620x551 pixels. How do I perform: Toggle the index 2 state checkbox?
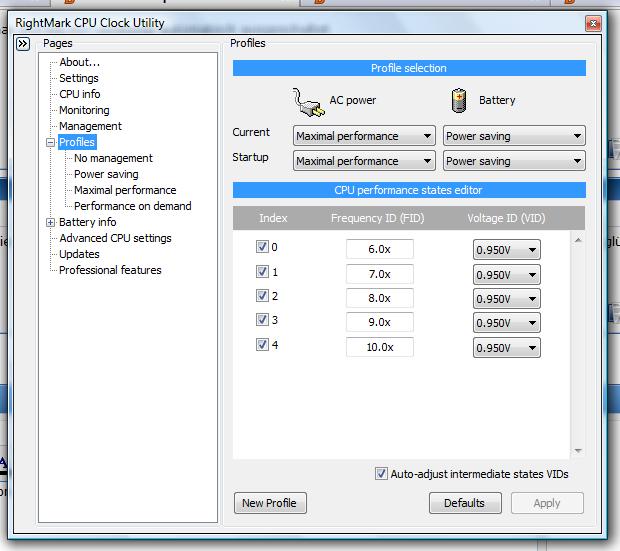click(262, 295)
